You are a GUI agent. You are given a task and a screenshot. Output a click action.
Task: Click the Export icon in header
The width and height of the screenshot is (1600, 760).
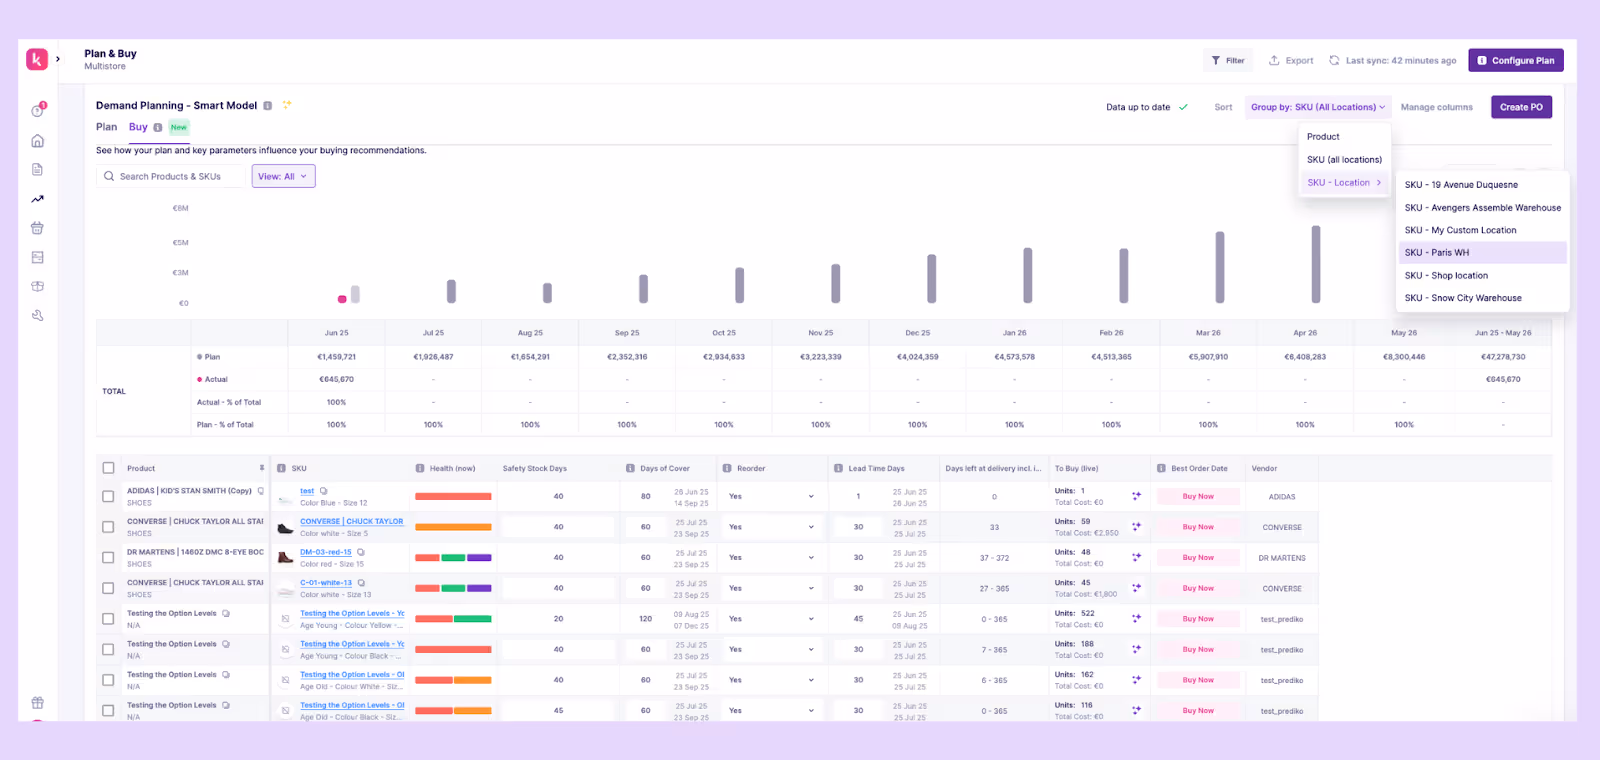1274,60
